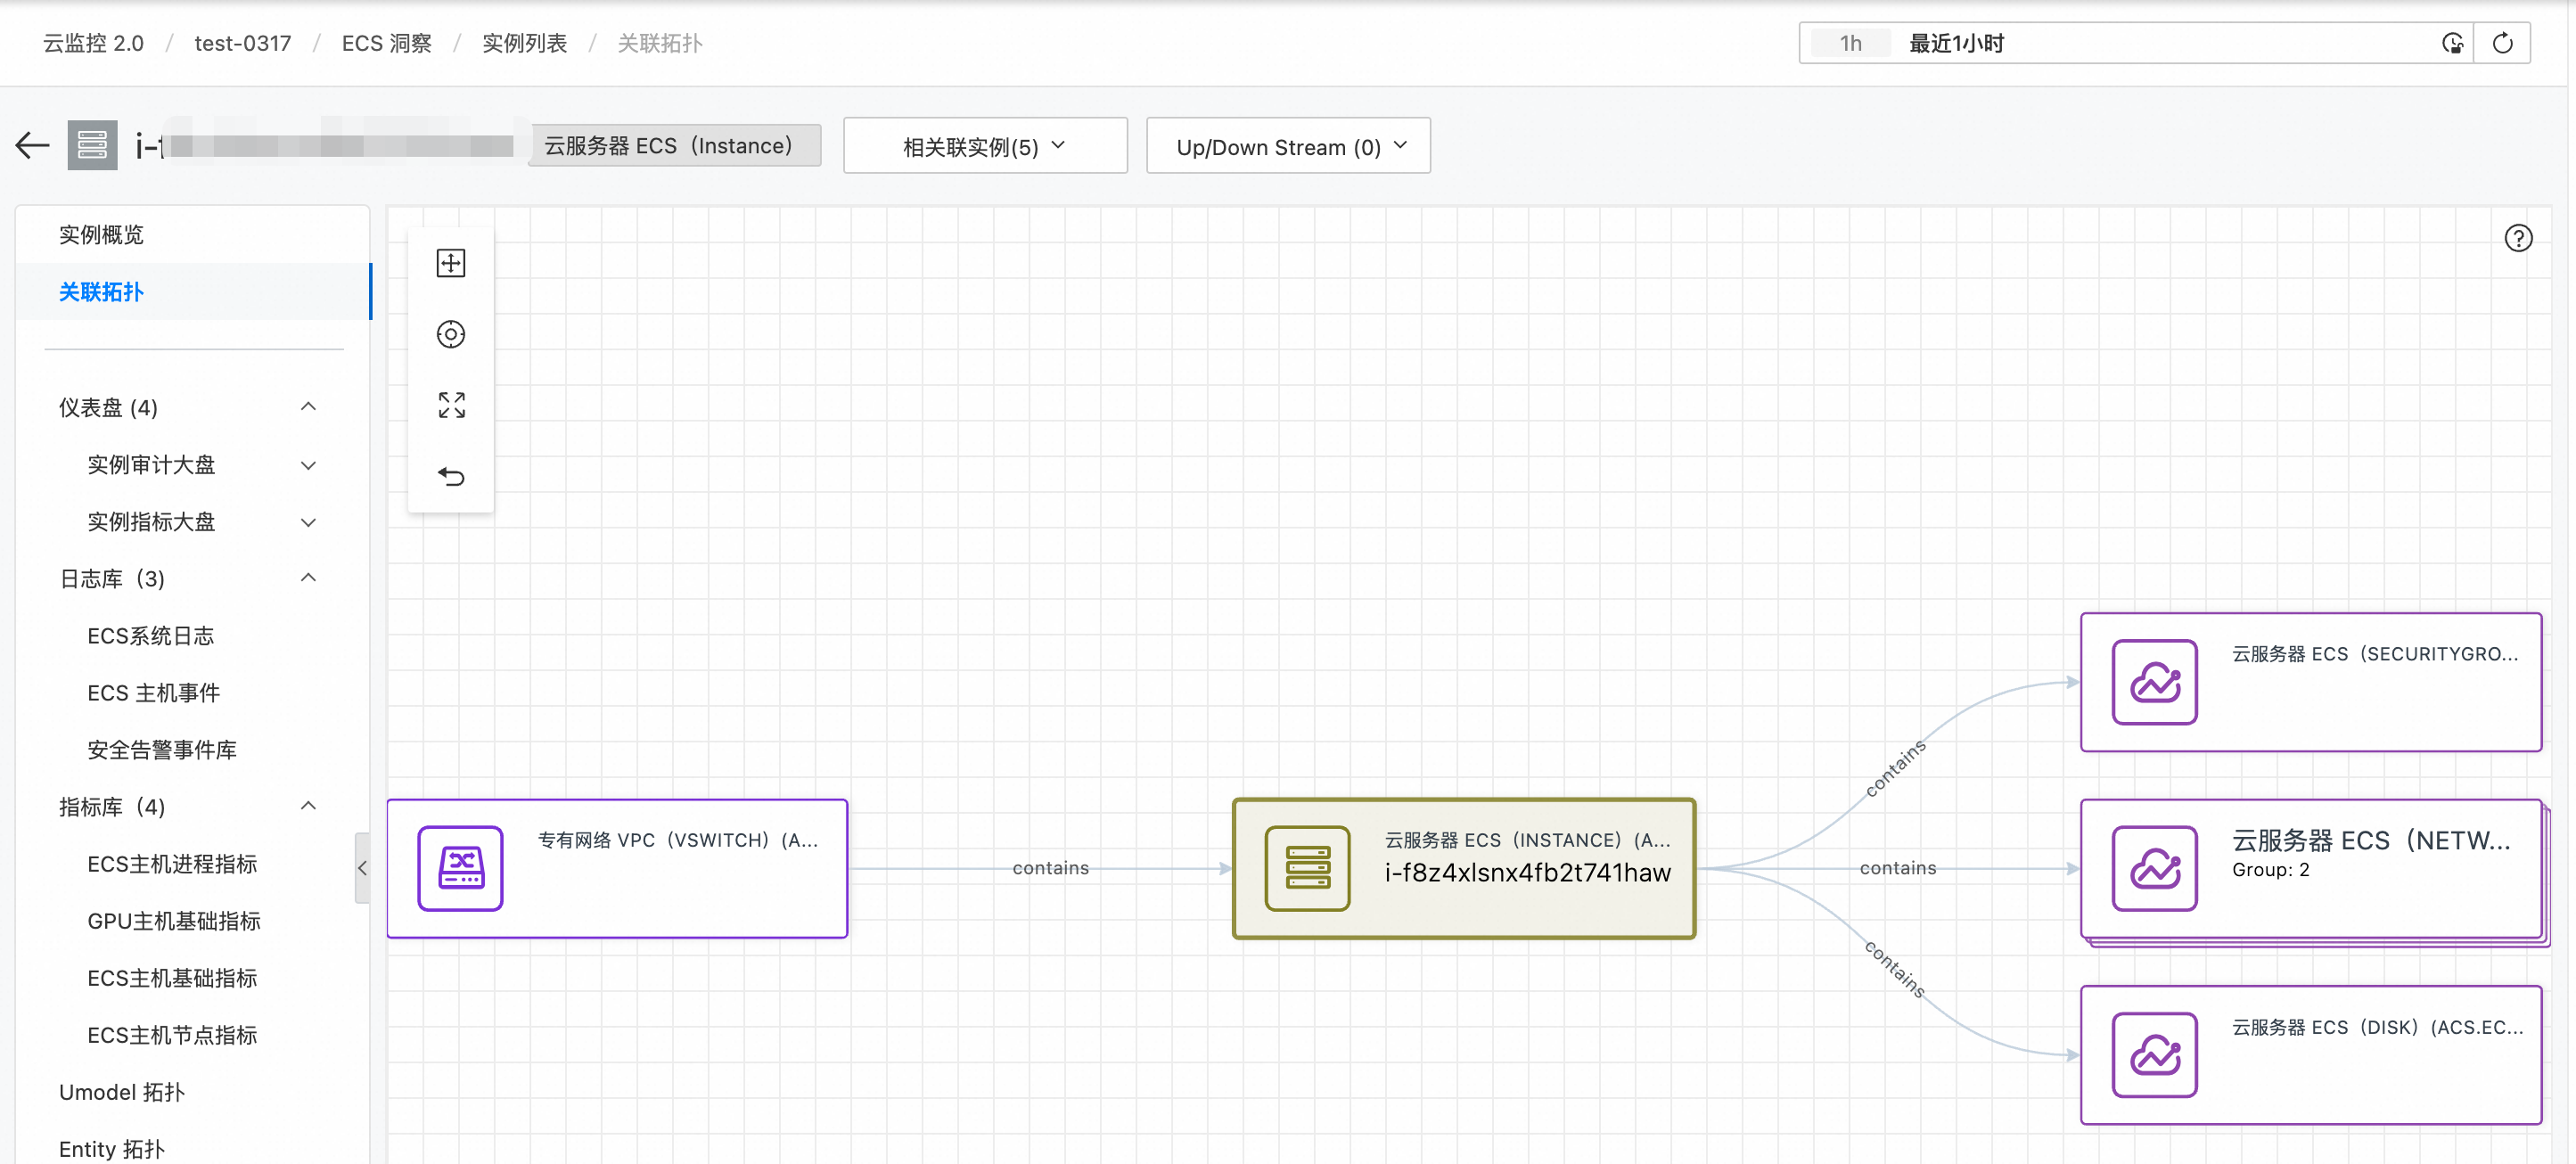The height and width of the screenshot is (1164, 2576).
Task: Expand 实例指标大盘 chevron
Action: pyautogui.click(x=308, y=522)
